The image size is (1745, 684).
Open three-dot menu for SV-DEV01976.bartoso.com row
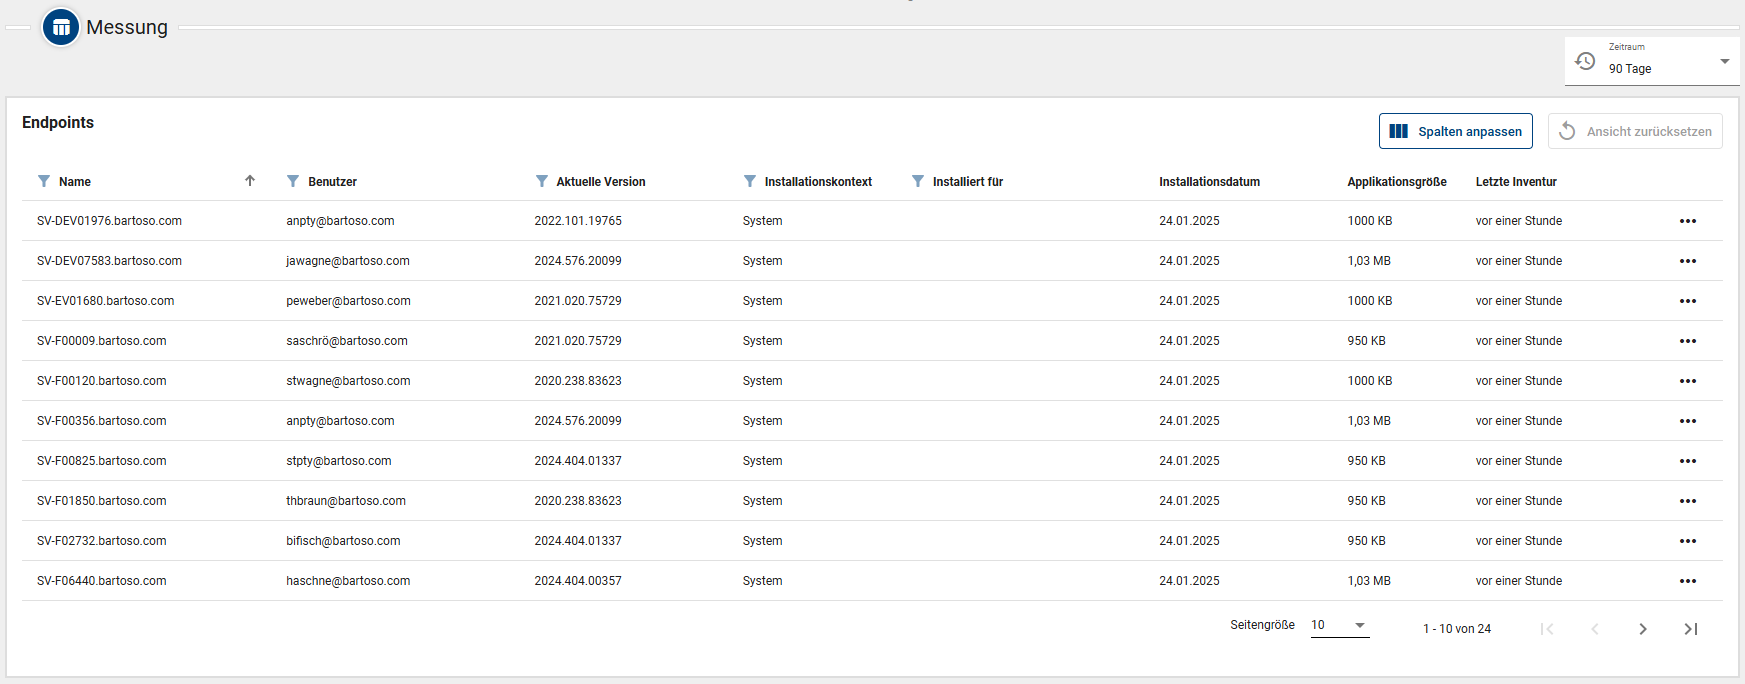coord(1687,221)
